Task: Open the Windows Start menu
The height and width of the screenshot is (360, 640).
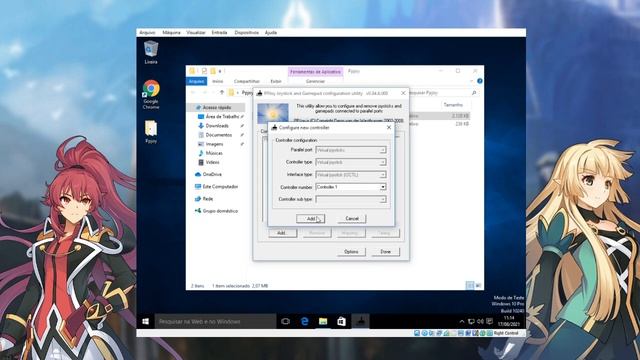Action: [x=146, y=322]
